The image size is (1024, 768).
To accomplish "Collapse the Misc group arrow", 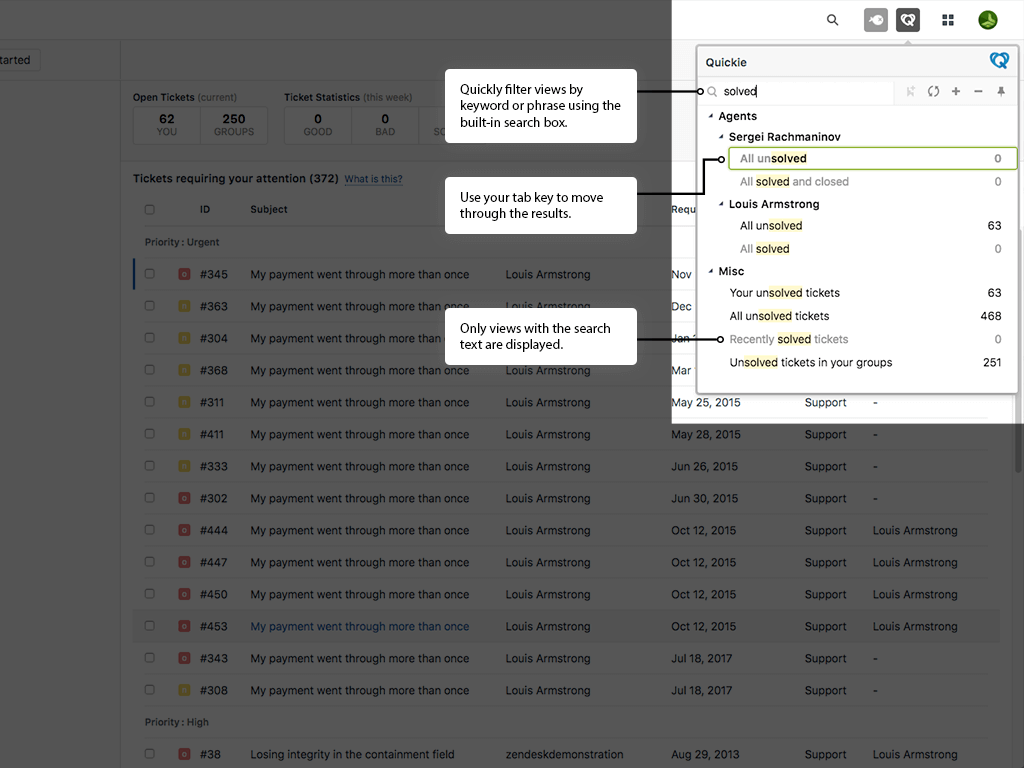I will 711,271.
